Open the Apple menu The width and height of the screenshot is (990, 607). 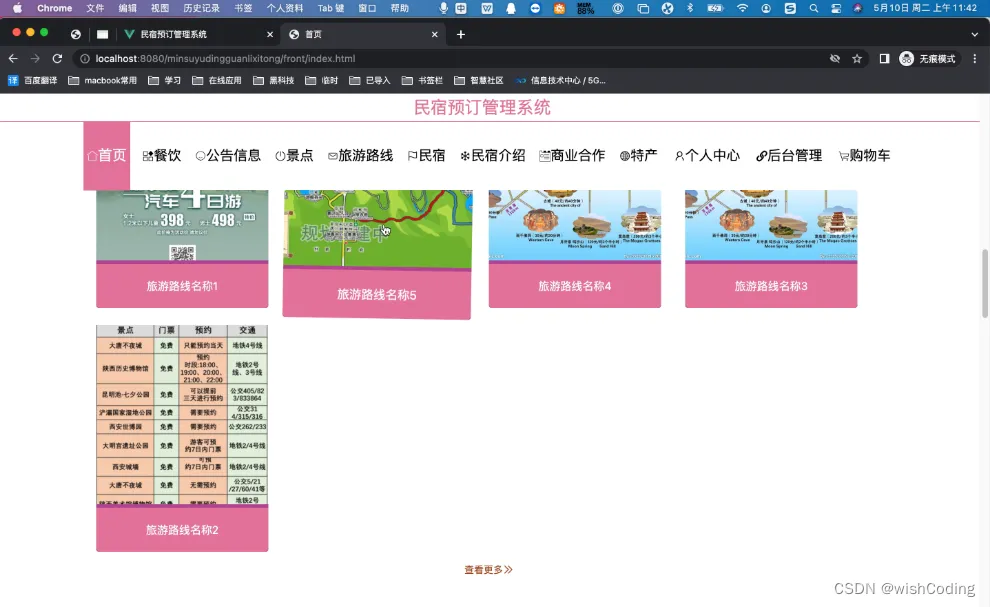pos(17,8)
